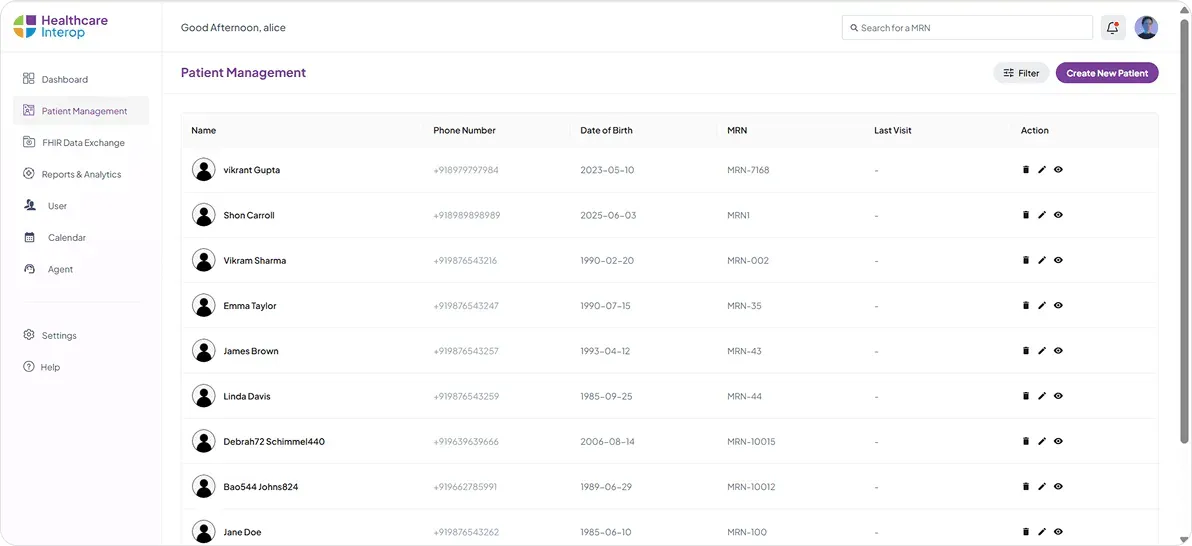Open the Filter options
The width and height of the screenshot is (1192, 546).
[1021, 73]
